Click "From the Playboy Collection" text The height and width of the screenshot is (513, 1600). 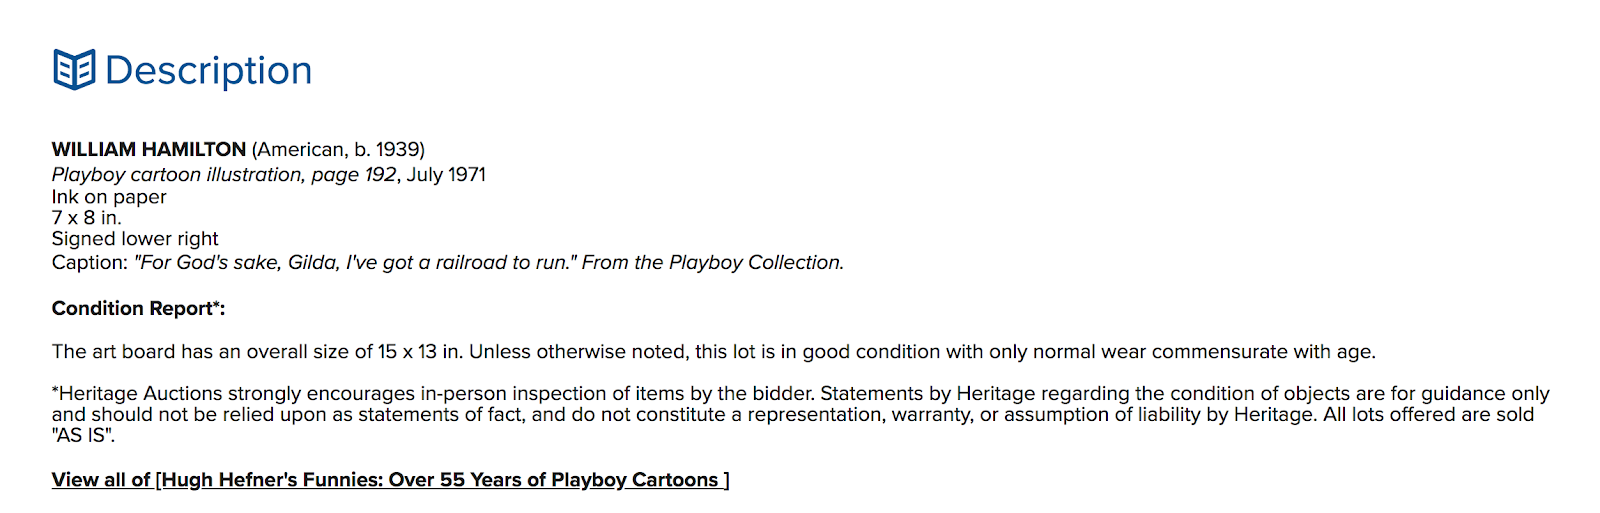712,263
